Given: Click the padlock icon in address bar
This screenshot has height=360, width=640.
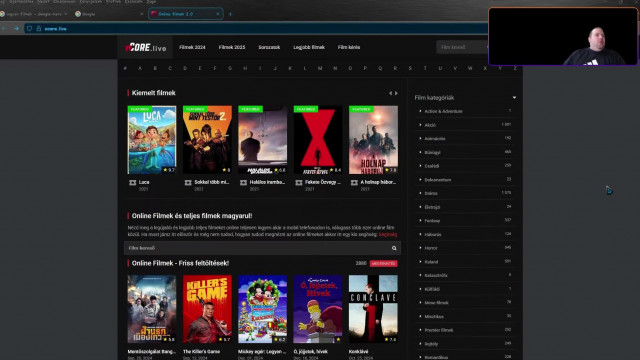Looking at the screenshot, I should tap(39, 29).
